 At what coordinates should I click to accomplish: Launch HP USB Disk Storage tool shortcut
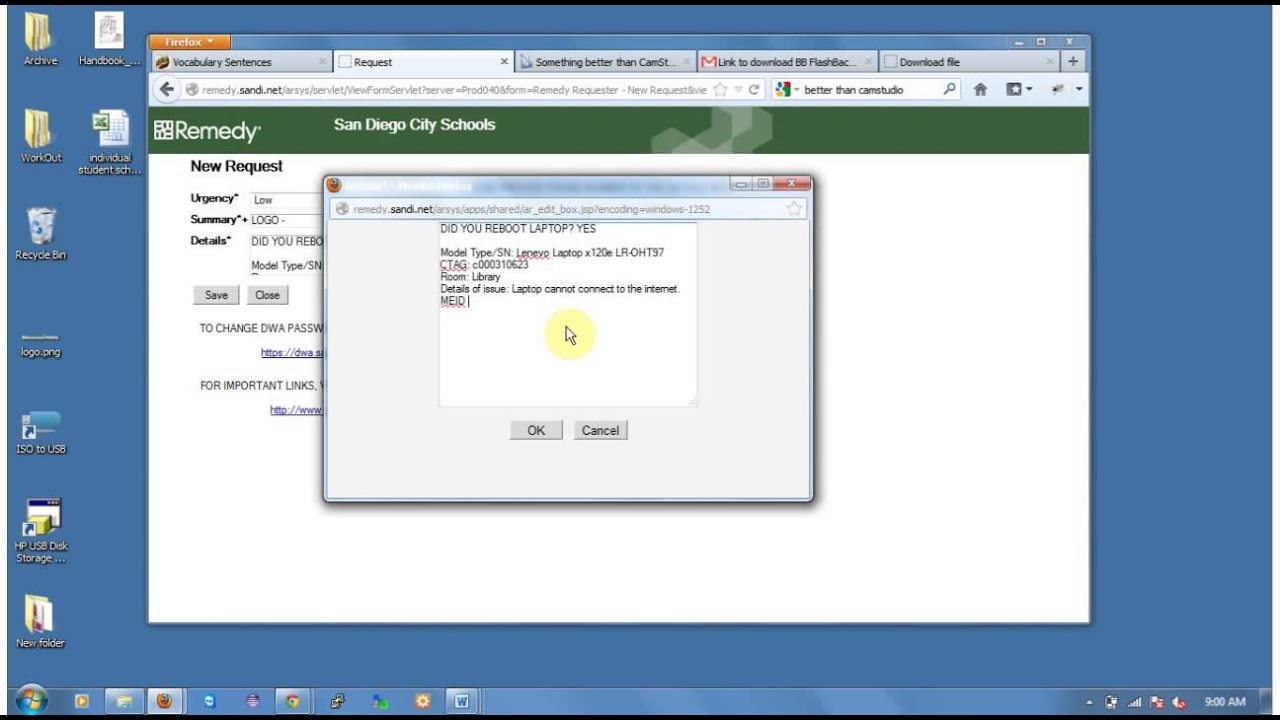41,531
